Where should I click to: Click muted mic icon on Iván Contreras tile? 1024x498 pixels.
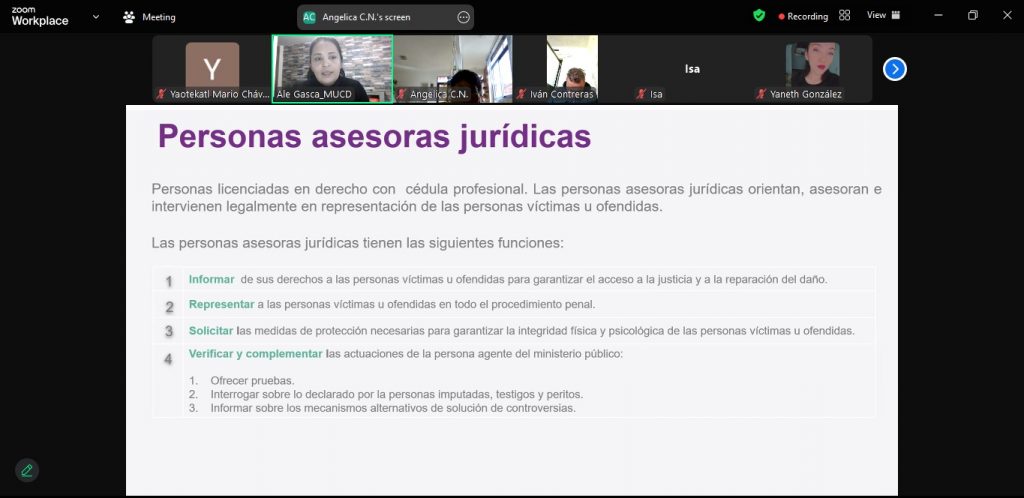click(x=521, y=94)
